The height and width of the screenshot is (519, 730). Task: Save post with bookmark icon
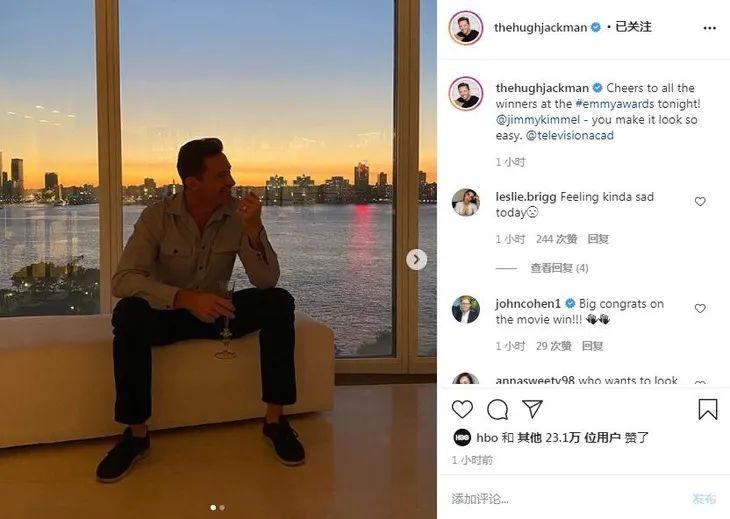tap(707, 409)
